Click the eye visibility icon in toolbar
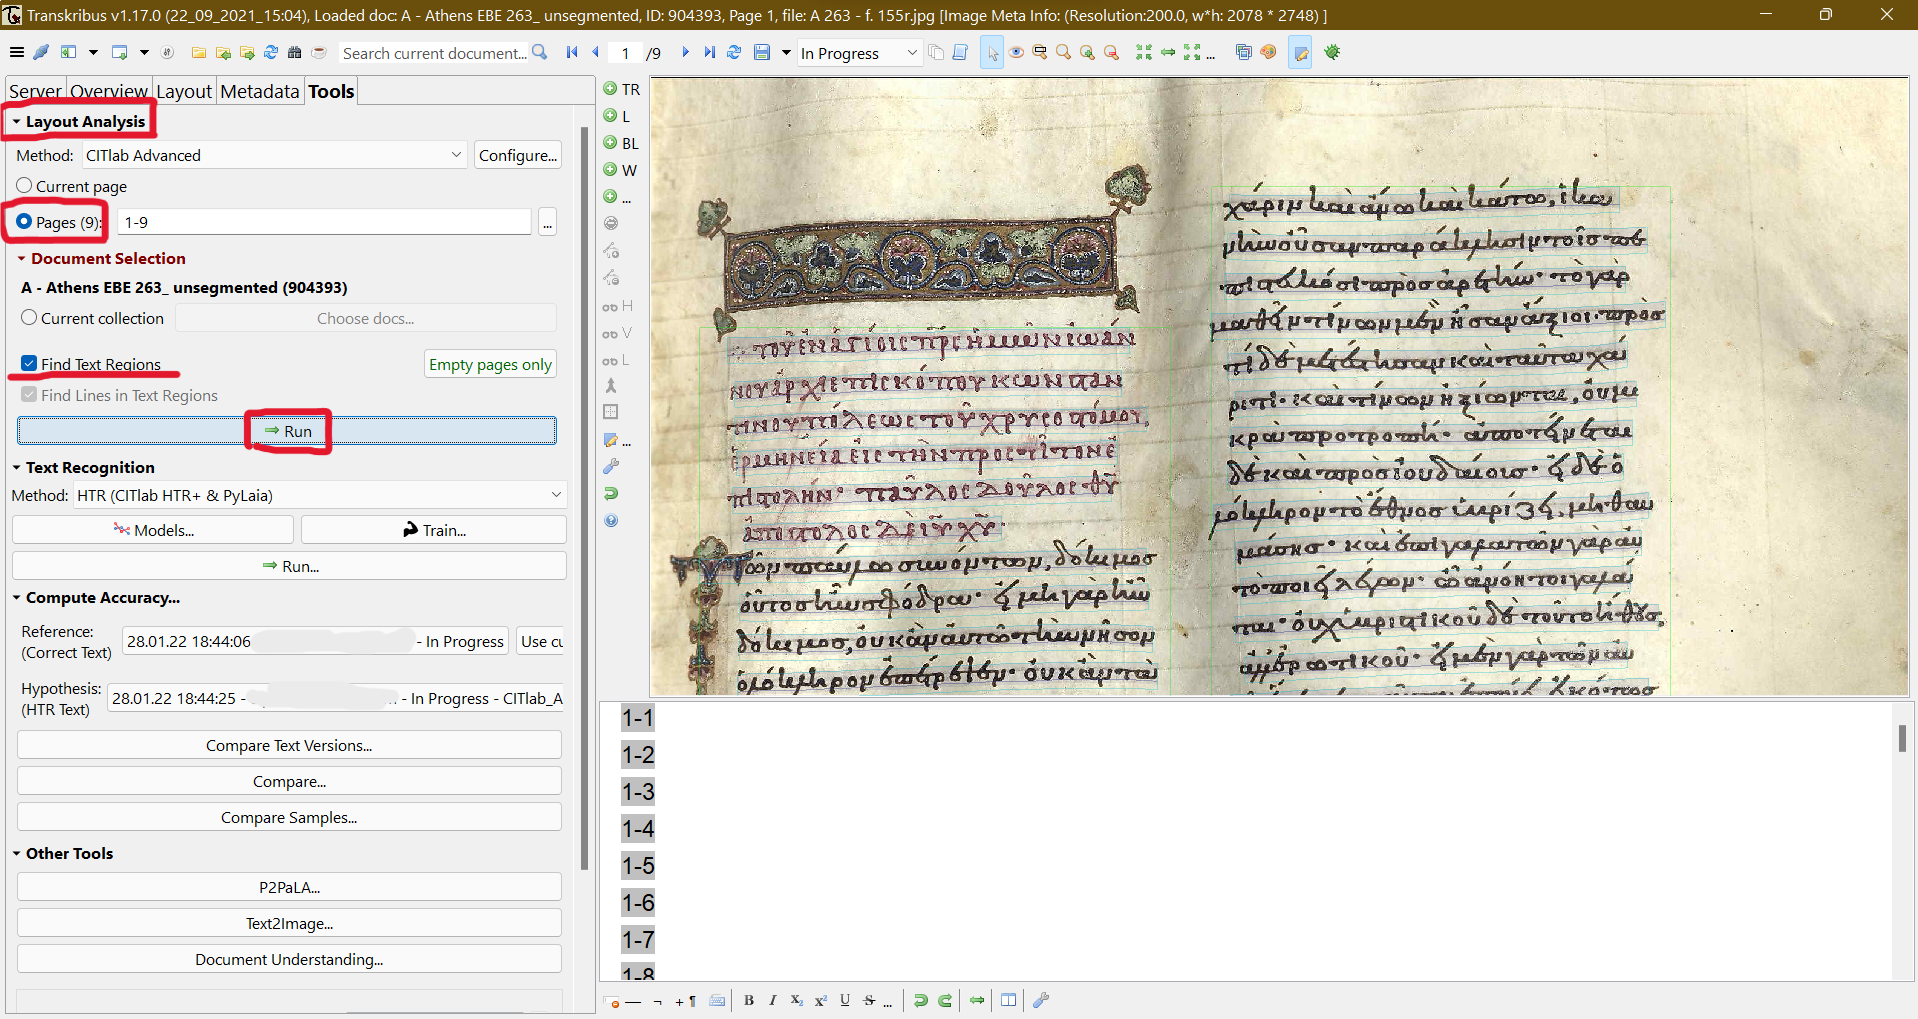The image size is (1918, 1019). [x=1016, y=53]
